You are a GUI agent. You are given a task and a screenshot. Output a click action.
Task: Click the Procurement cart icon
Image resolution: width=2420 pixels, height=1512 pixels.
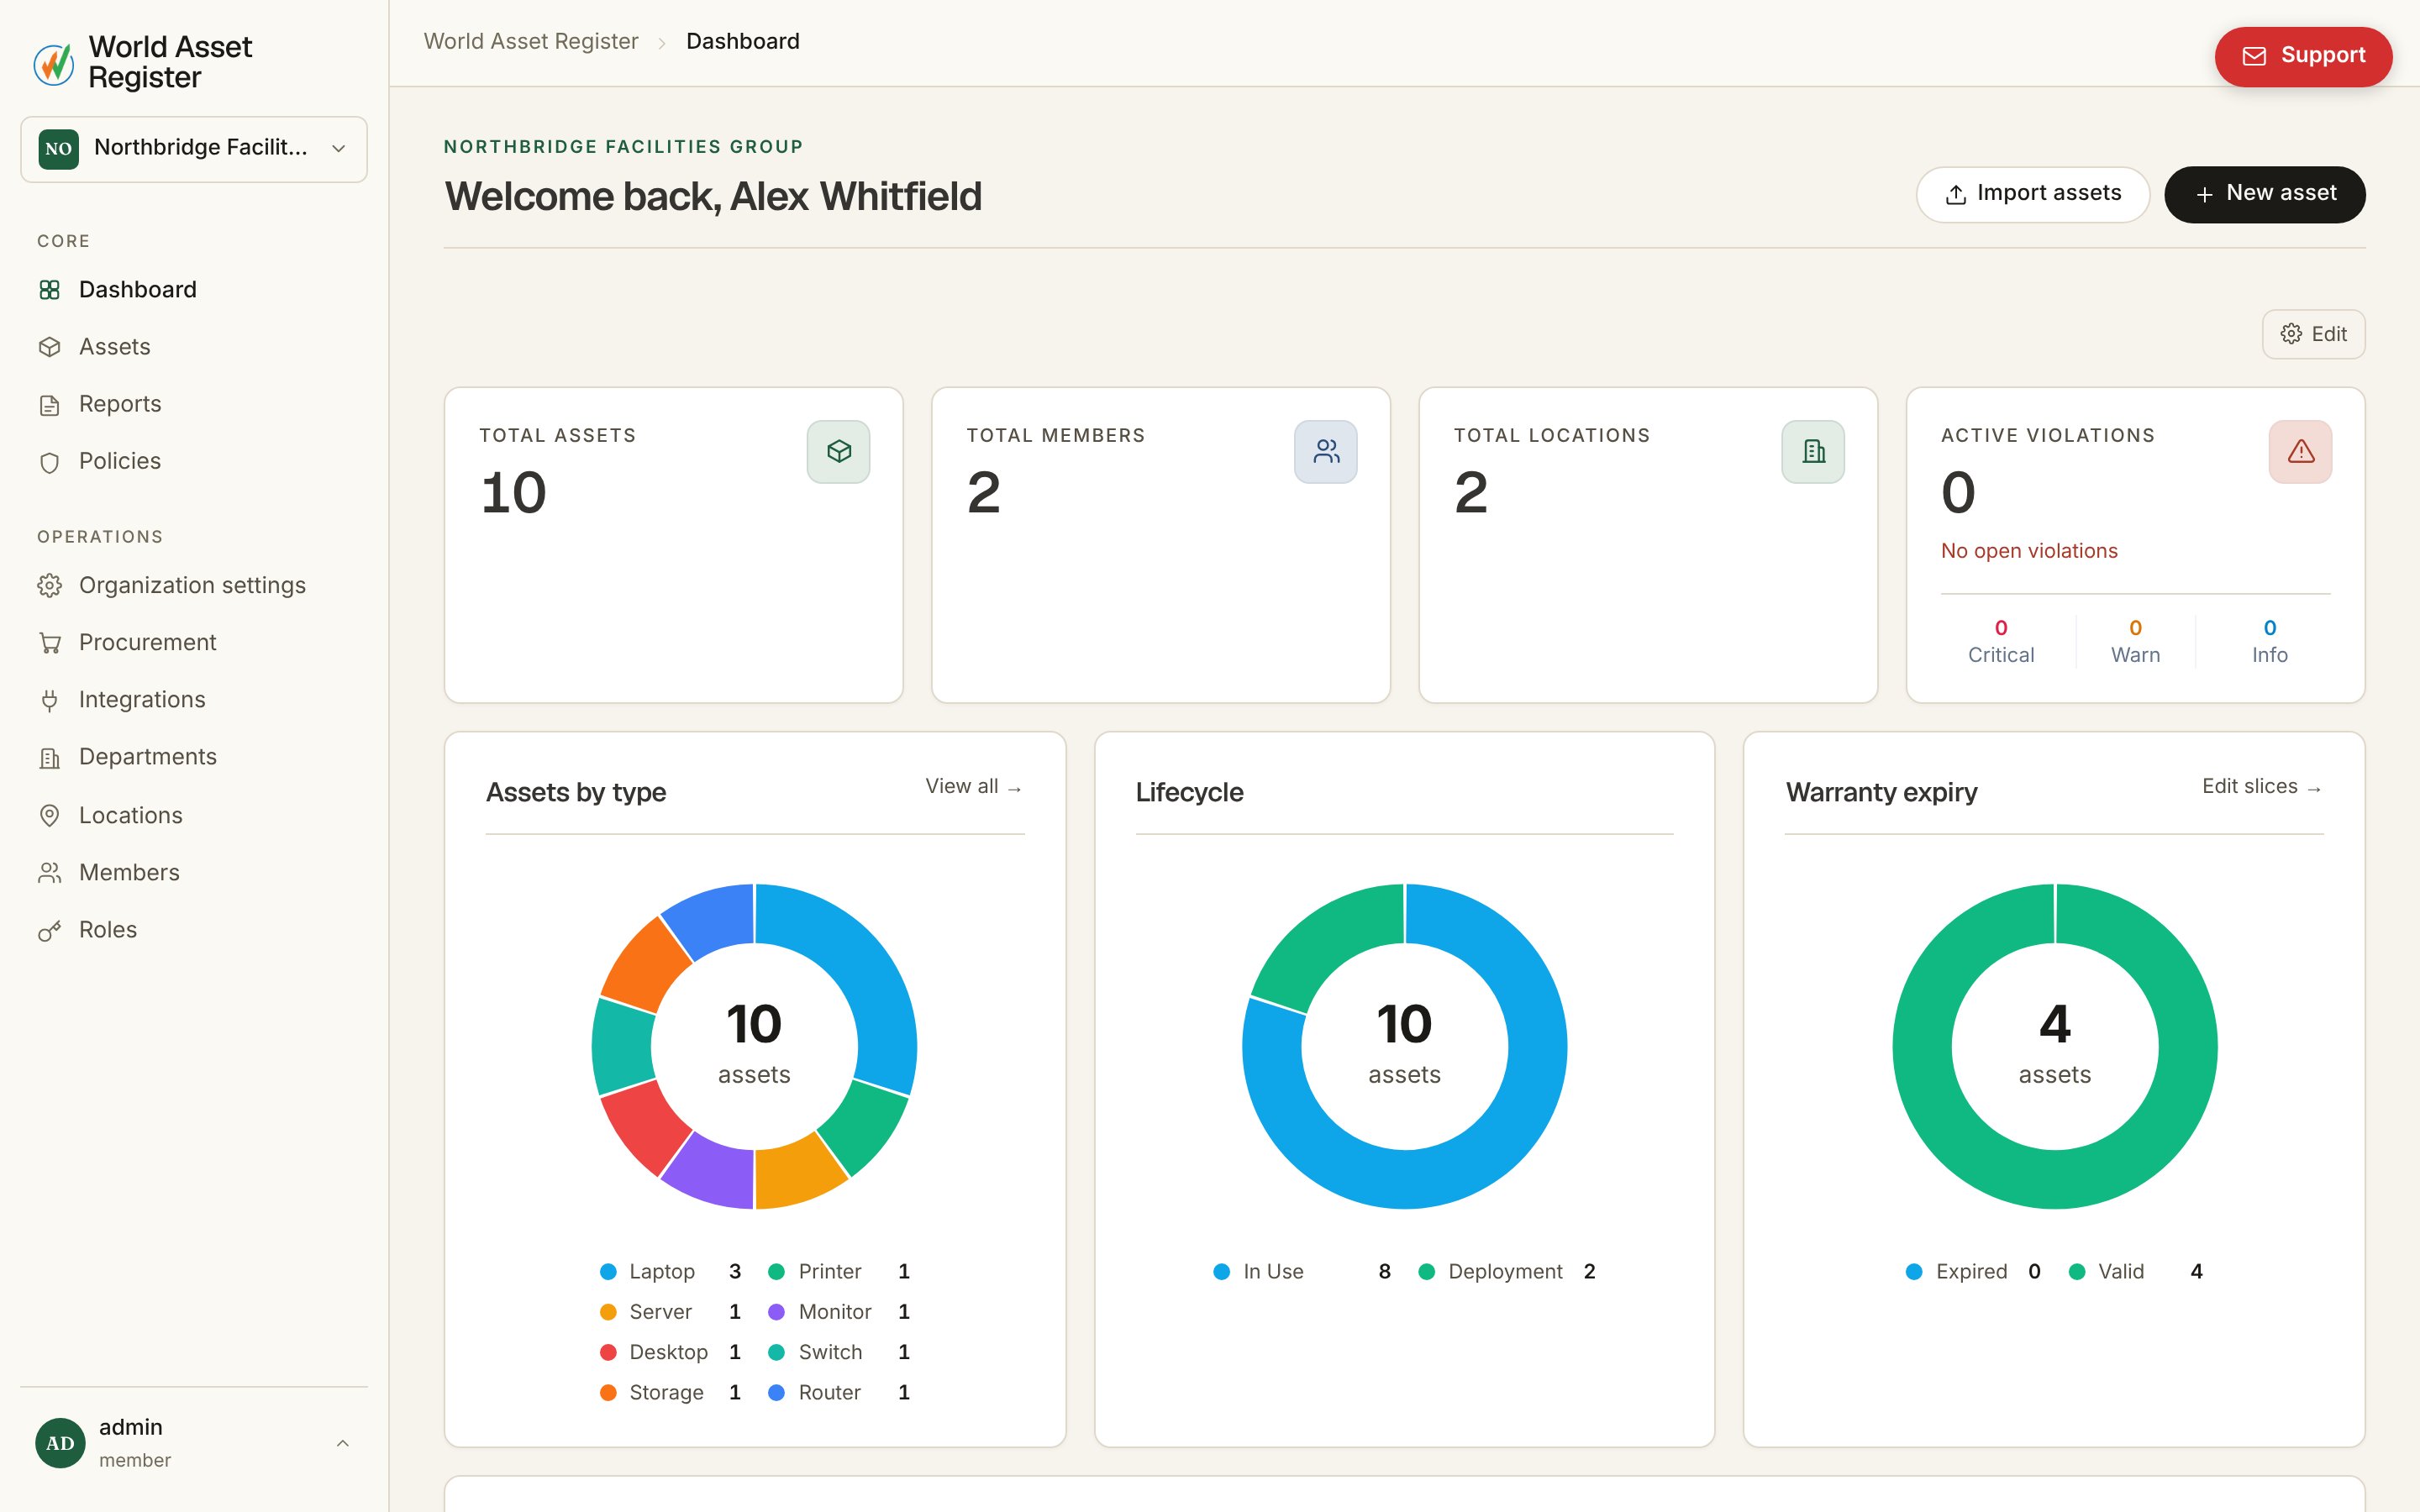(x=49, y=643)
